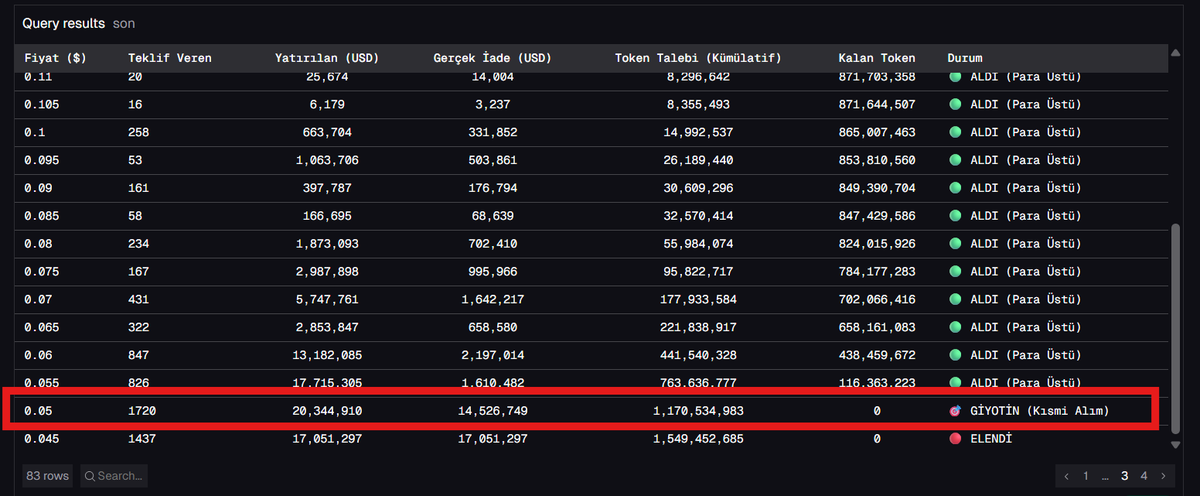This screenshot has width=1200, height=496.
Task: Click the pagination ellipsis
Action: (1105, 477)
